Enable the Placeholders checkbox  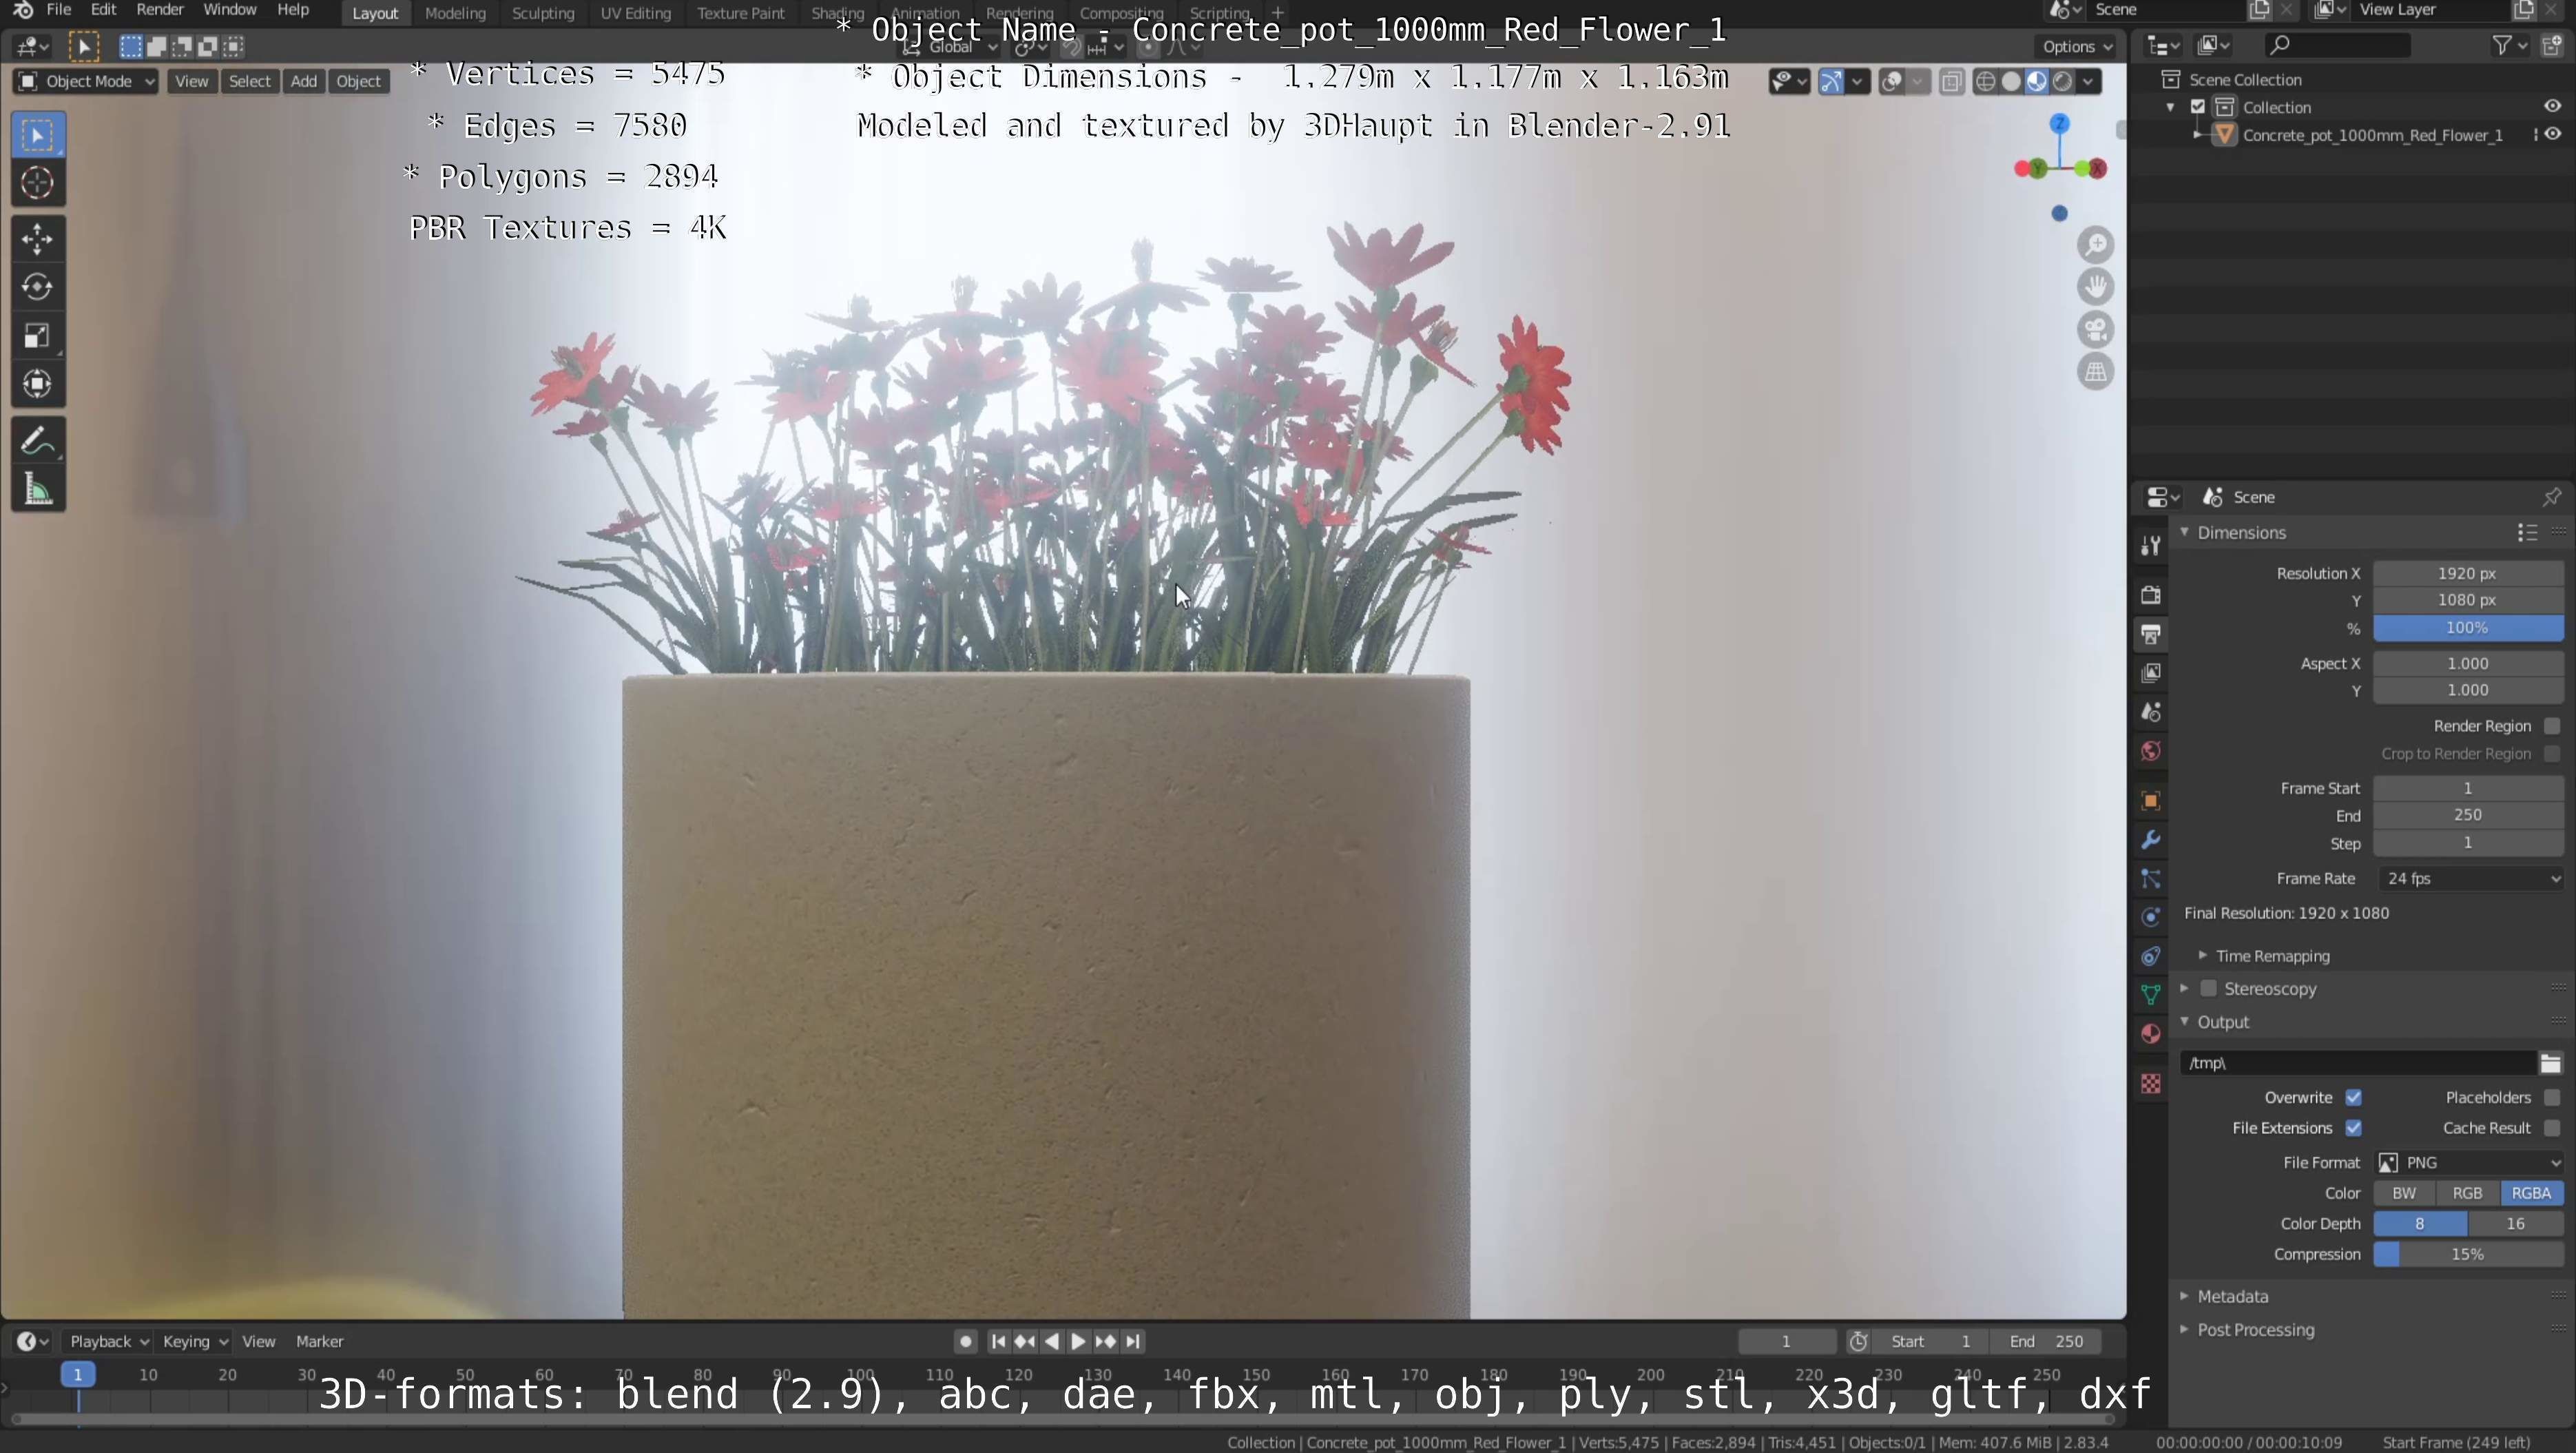pos(2552,1098)
